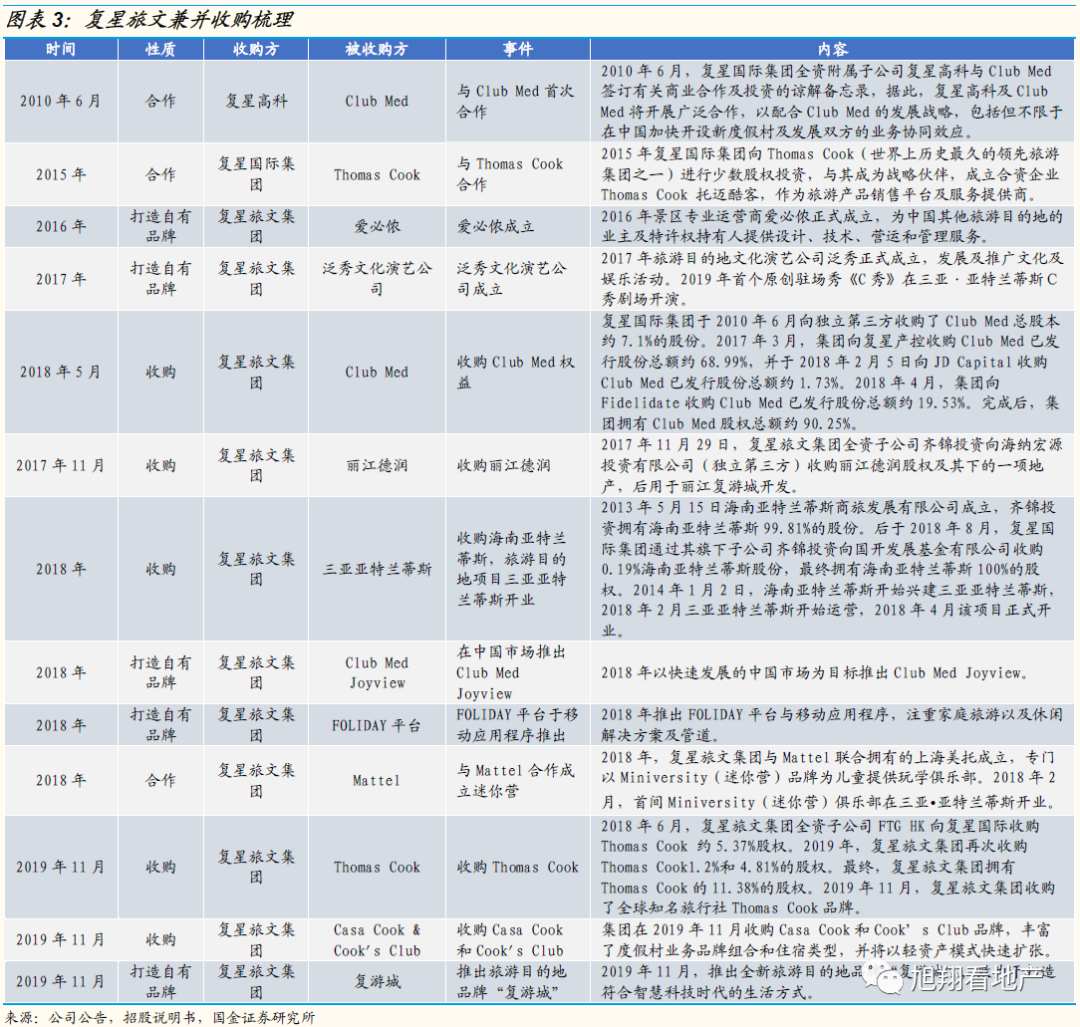Click the 收购方 column header

pos(256,49)
